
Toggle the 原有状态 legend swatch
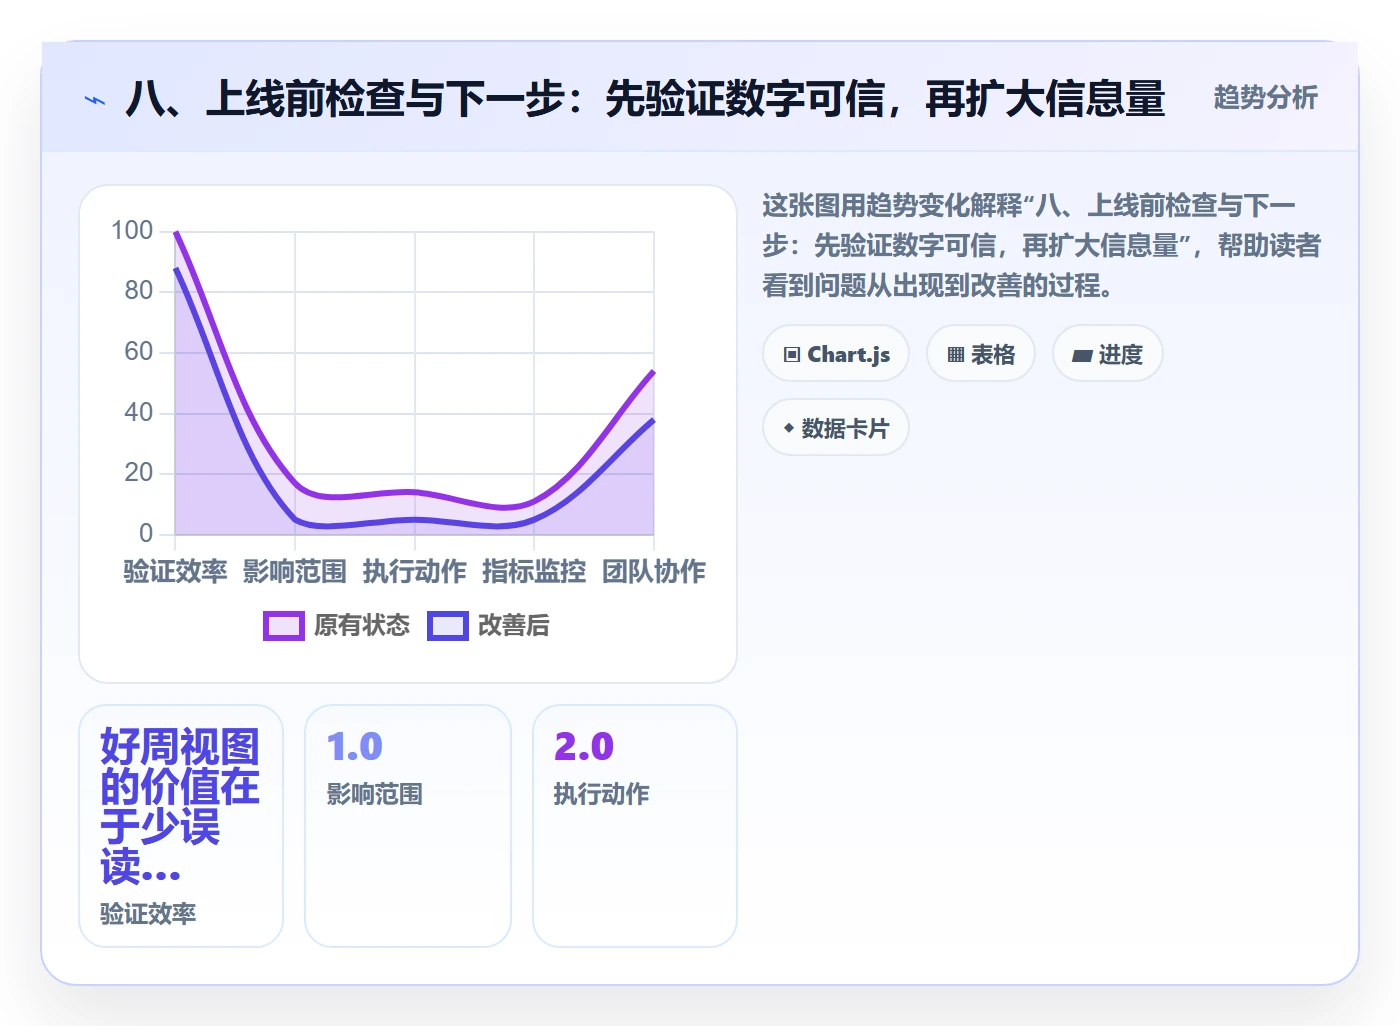pos(284,626)
